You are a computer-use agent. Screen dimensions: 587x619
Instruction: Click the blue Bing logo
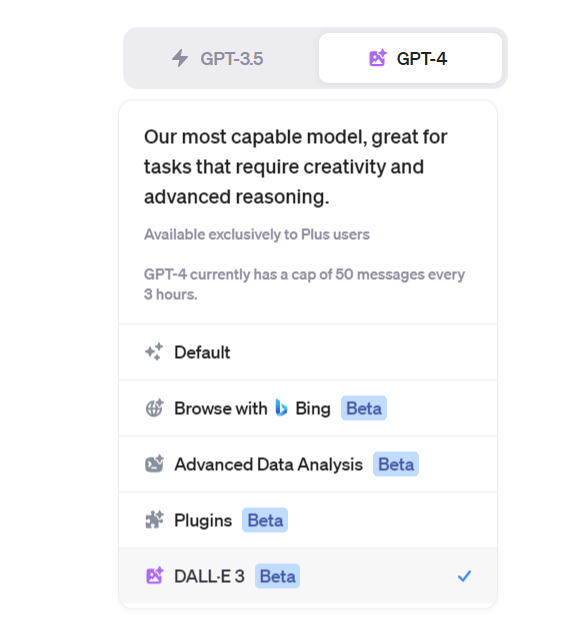point(281,407)
